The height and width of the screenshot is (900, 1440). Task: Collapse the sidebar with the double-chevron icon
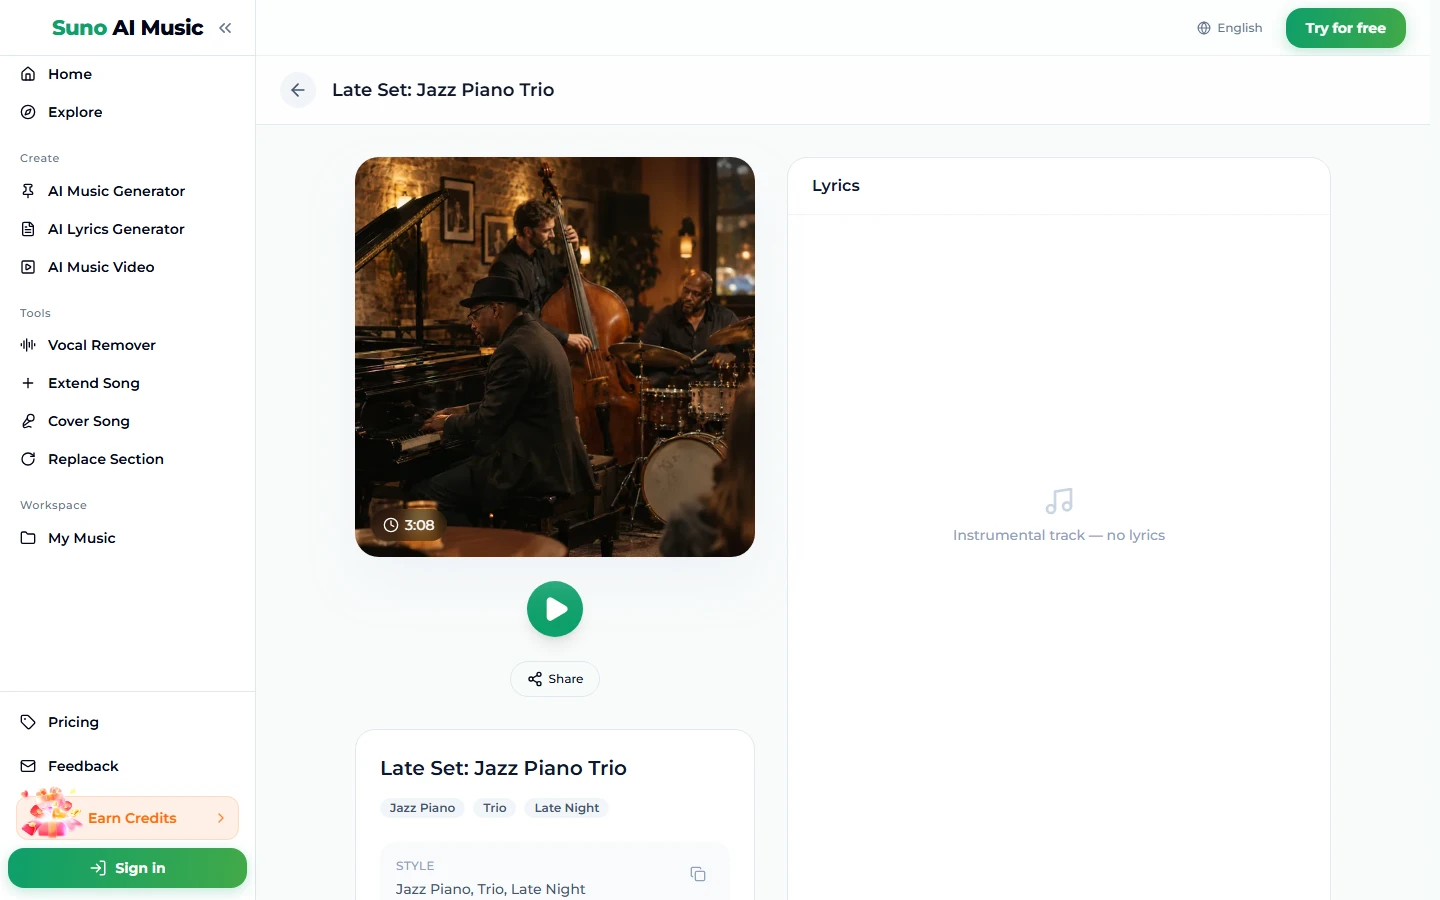[x=225, y=28]
